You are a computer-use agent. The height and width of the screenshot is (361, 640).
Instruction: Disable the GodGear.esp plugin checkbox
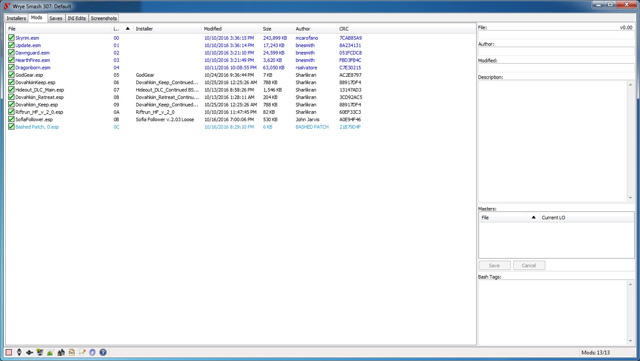(11, 75)
